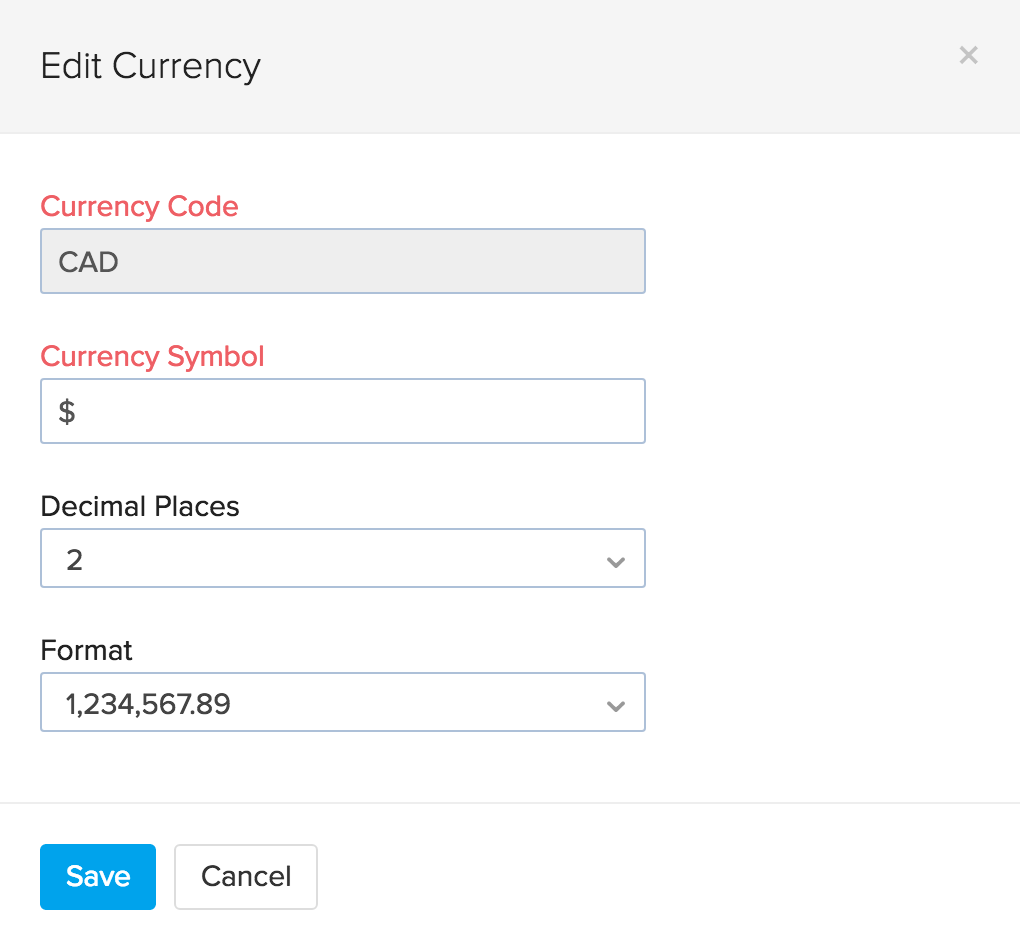This screenshot has height=950, width=1020.
Task: Open the Format dropdown chevron
Action: point(616,706)
